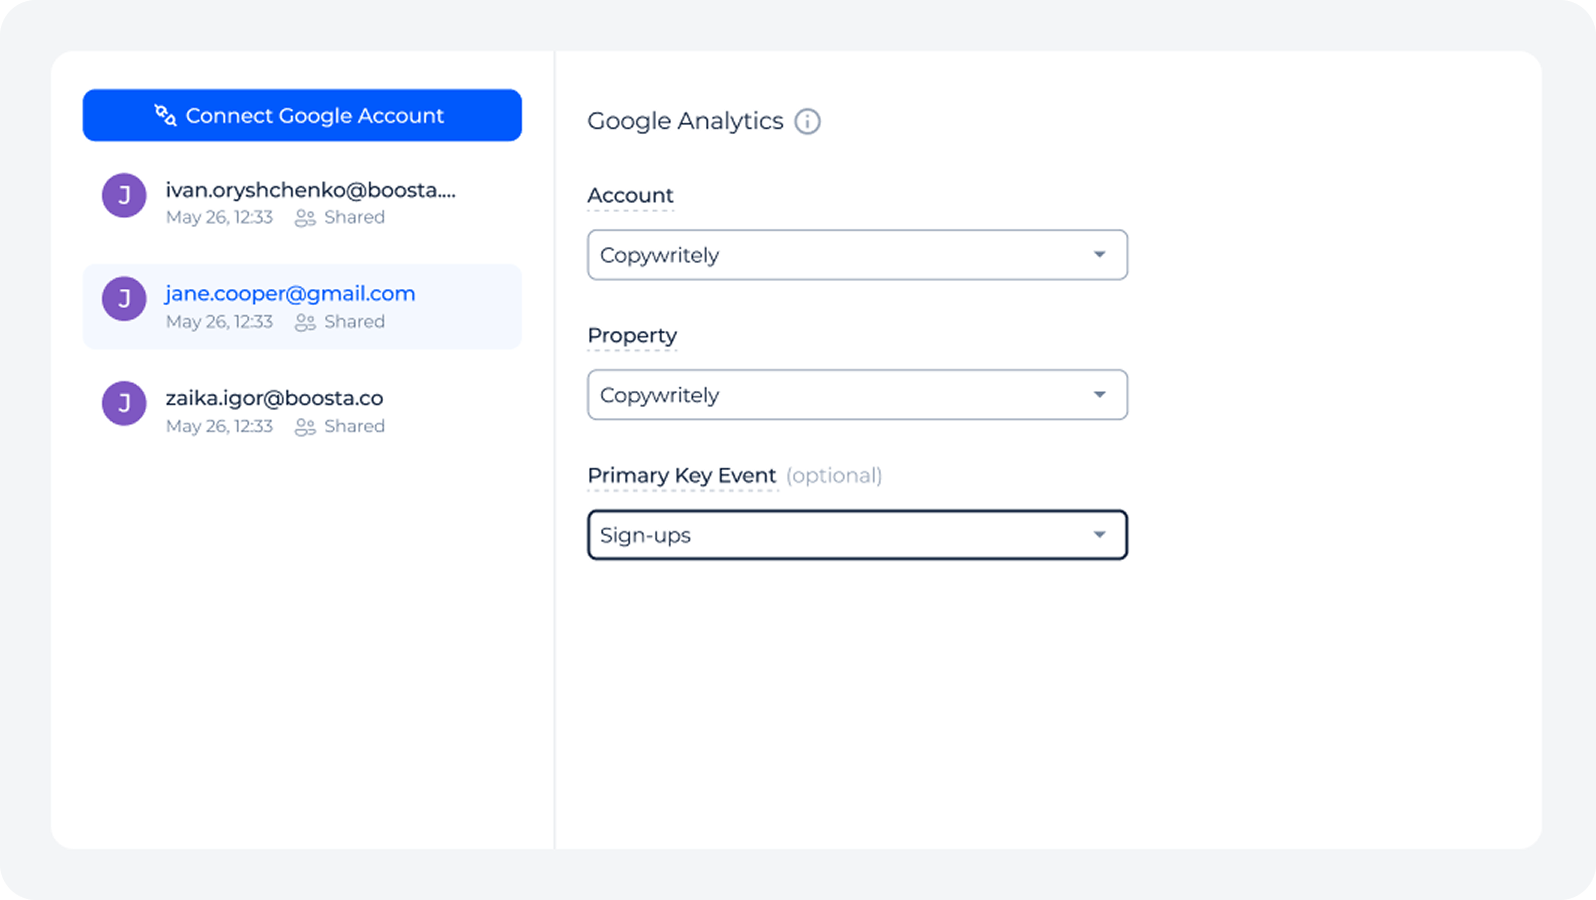Click jane.cooper@gmail.com email link
This screenshot has width=1596, height=900.
click(x=290, y=294)
